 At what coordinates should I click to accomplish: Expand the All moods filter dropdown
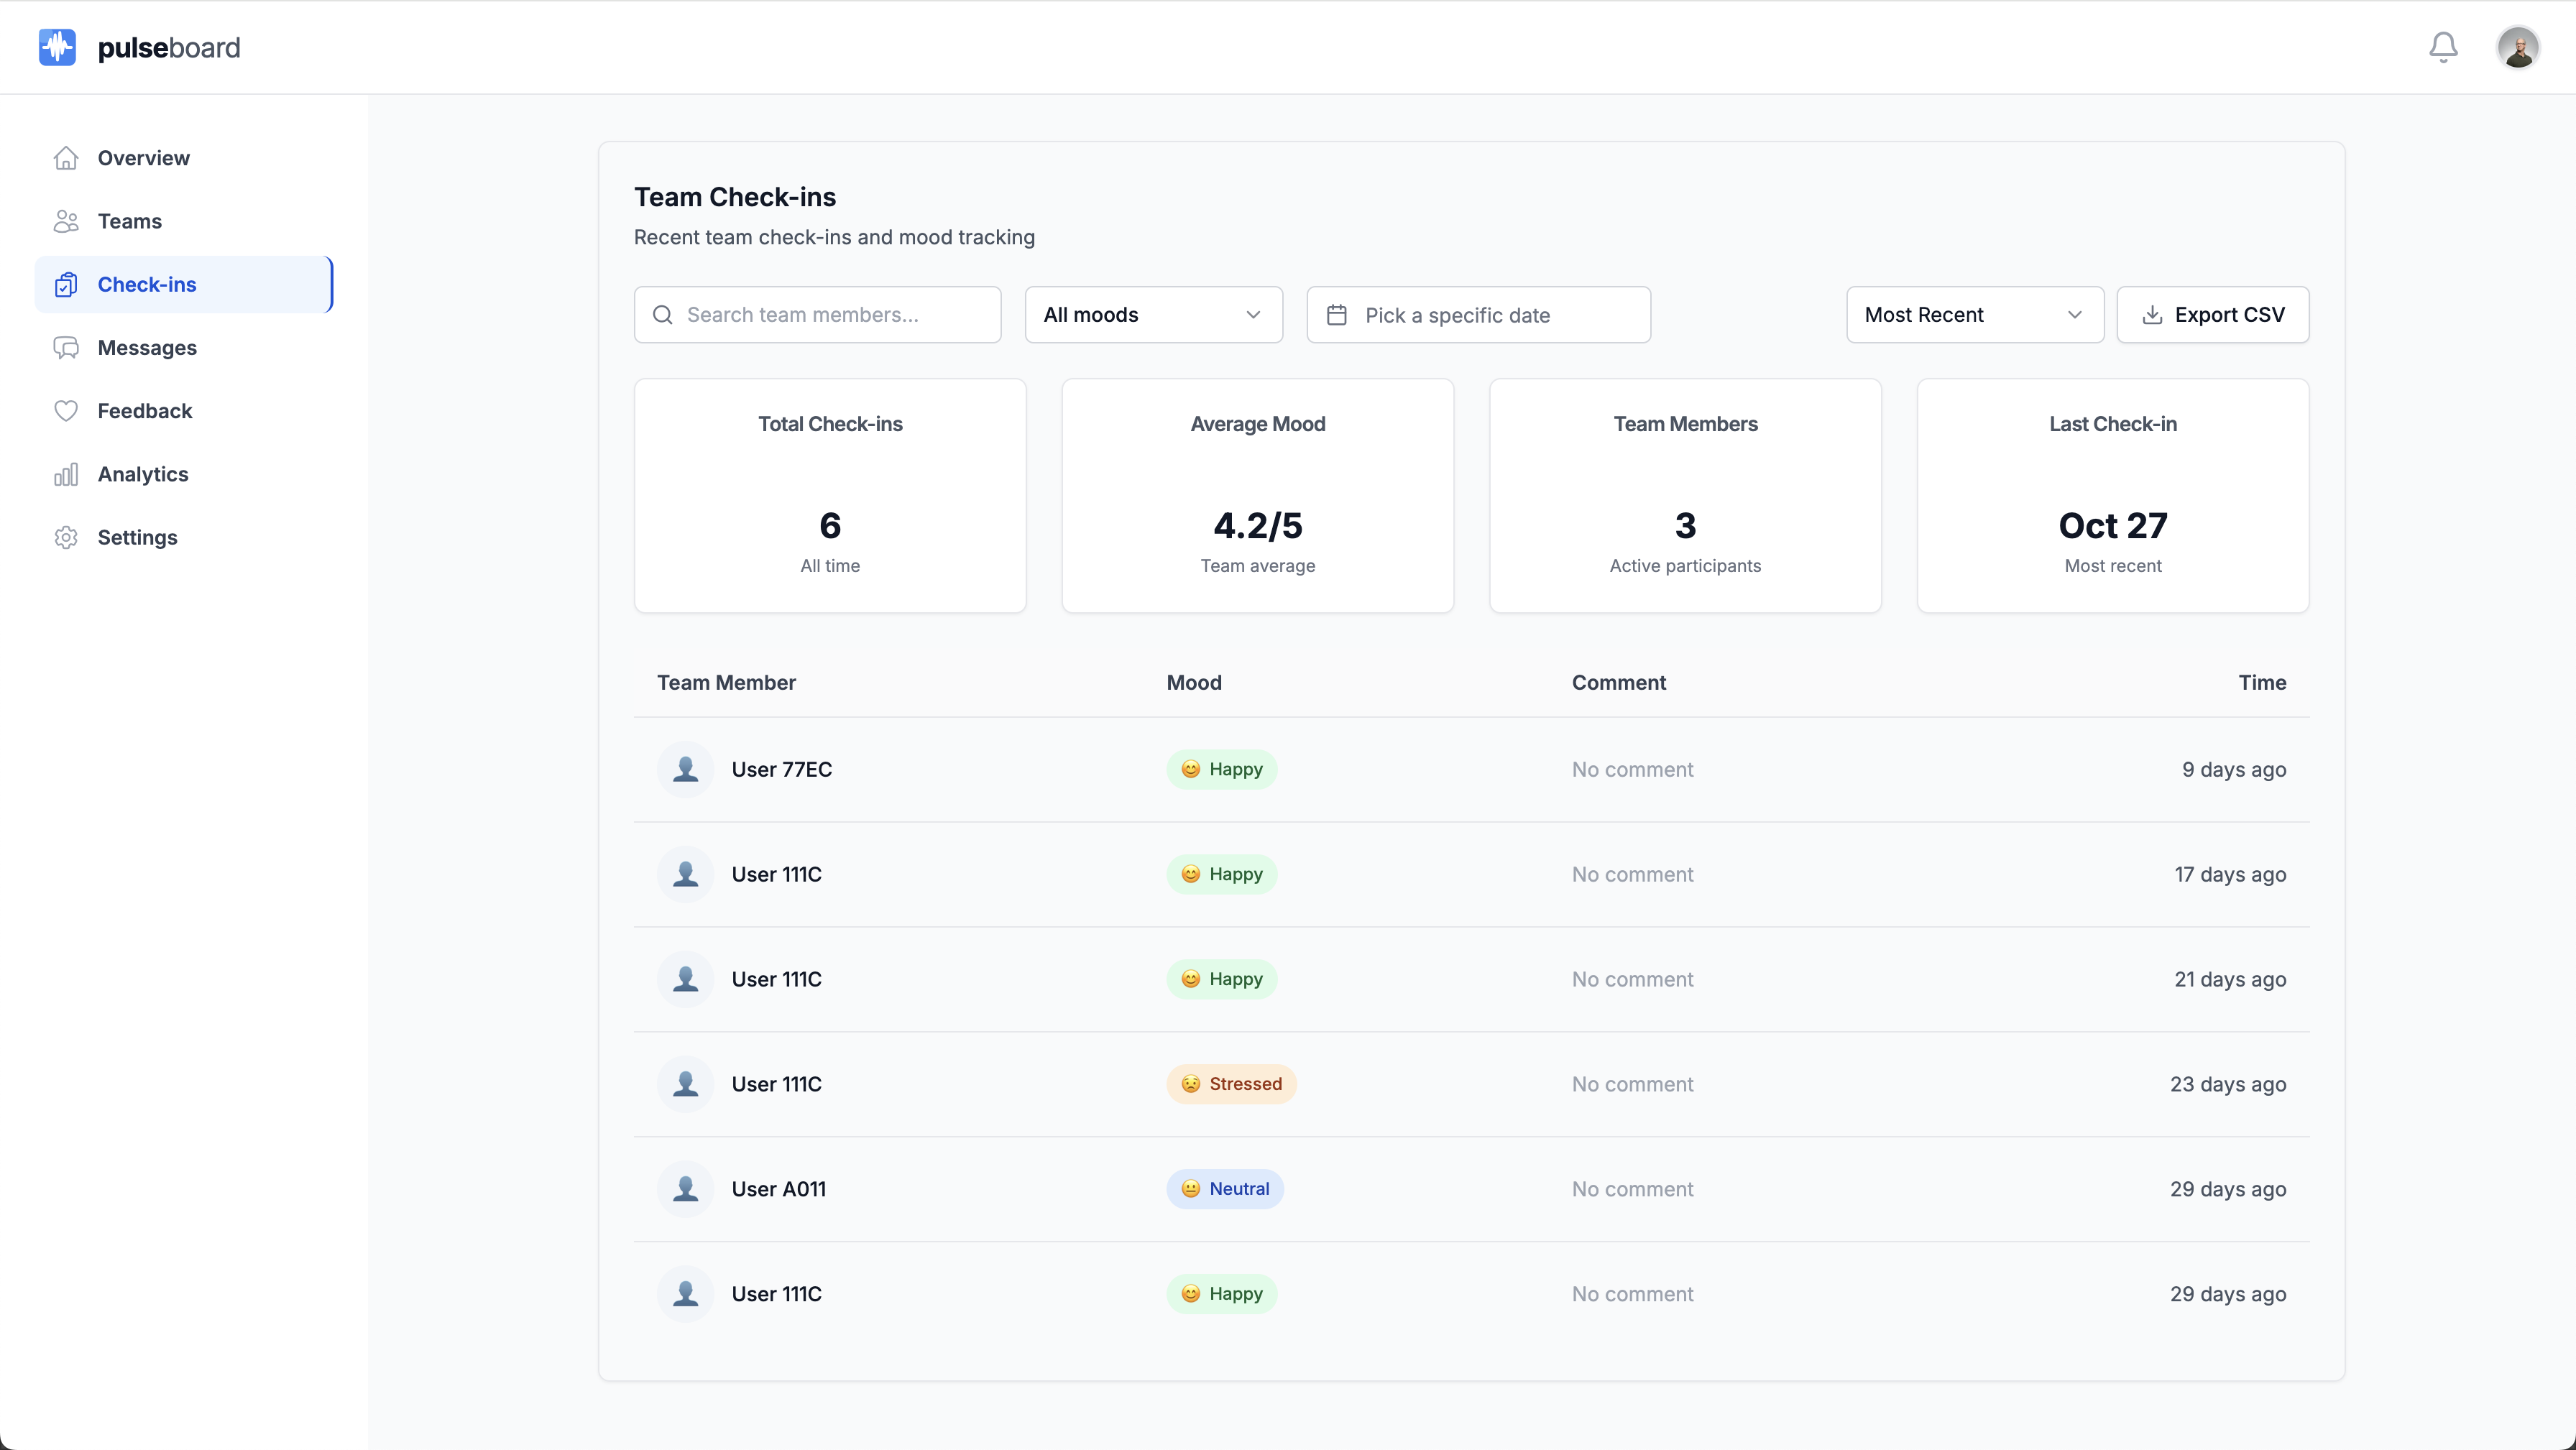pos(1153,315)
